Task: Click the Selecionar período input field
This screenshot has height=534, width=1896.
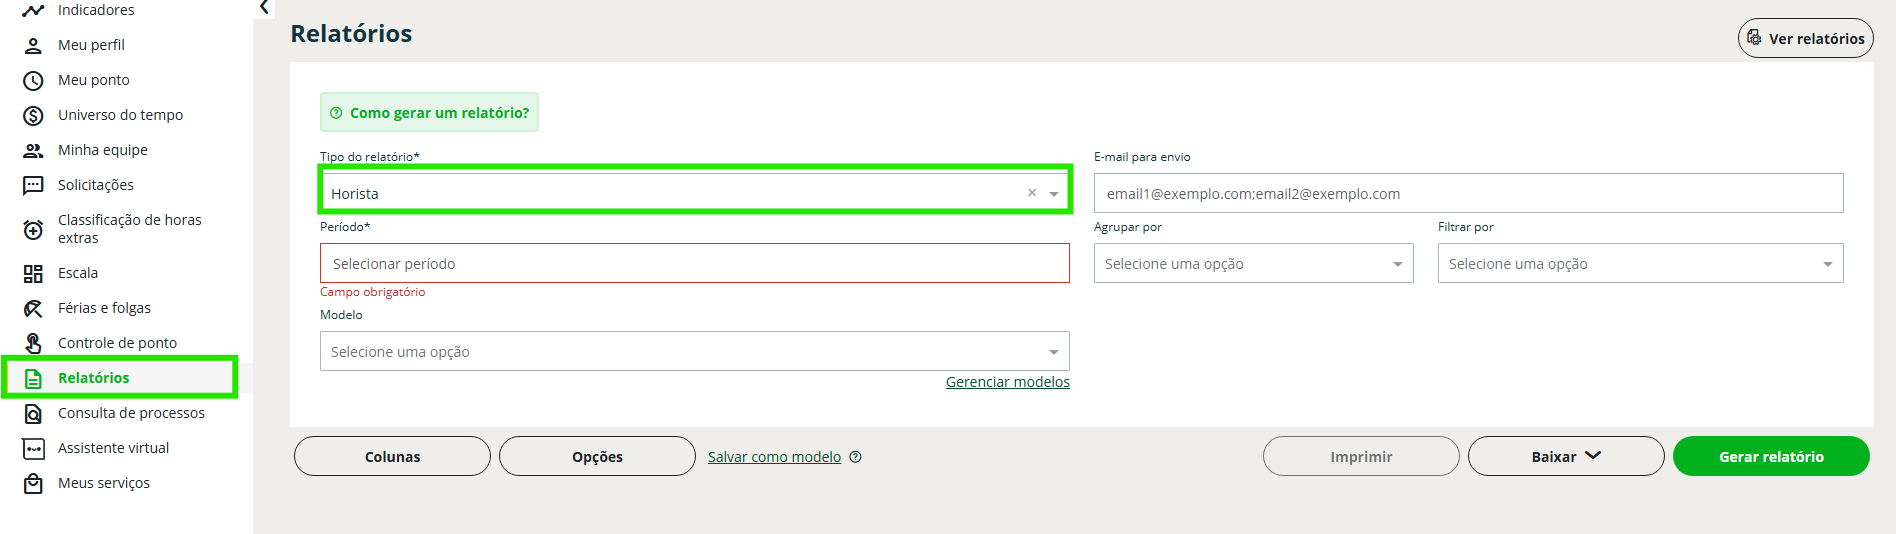Action: (x=694, y=264)
